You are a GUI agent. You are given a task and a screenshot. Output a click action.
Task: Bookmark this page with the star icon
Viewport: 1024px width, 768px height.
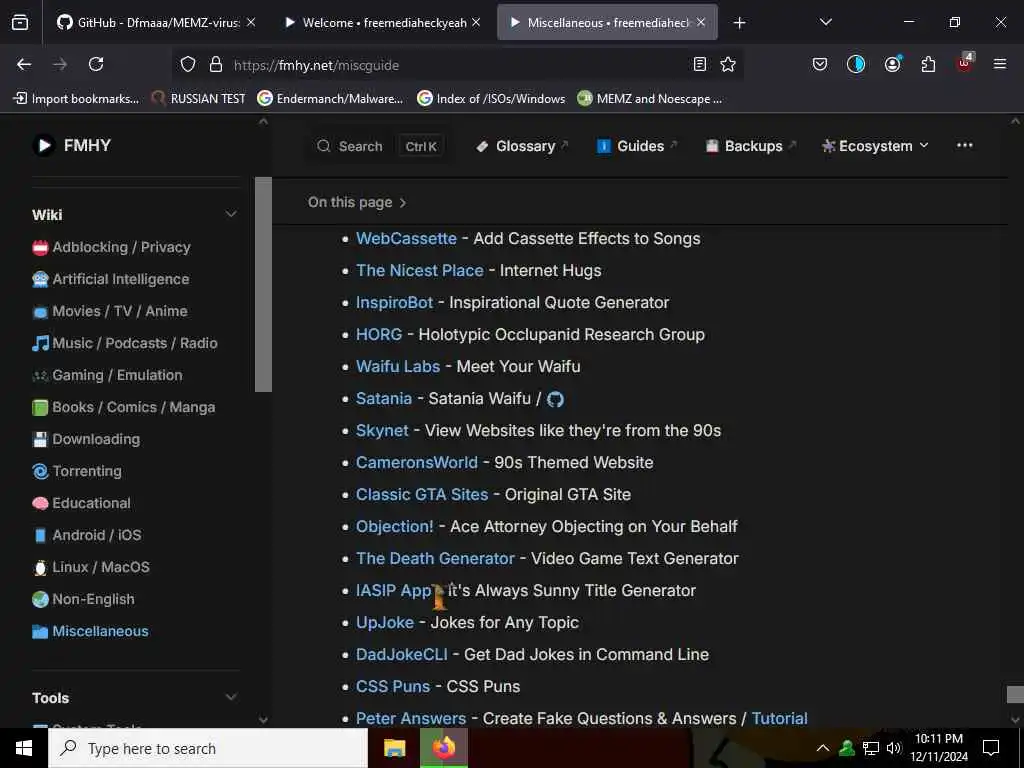coord(728,64)
